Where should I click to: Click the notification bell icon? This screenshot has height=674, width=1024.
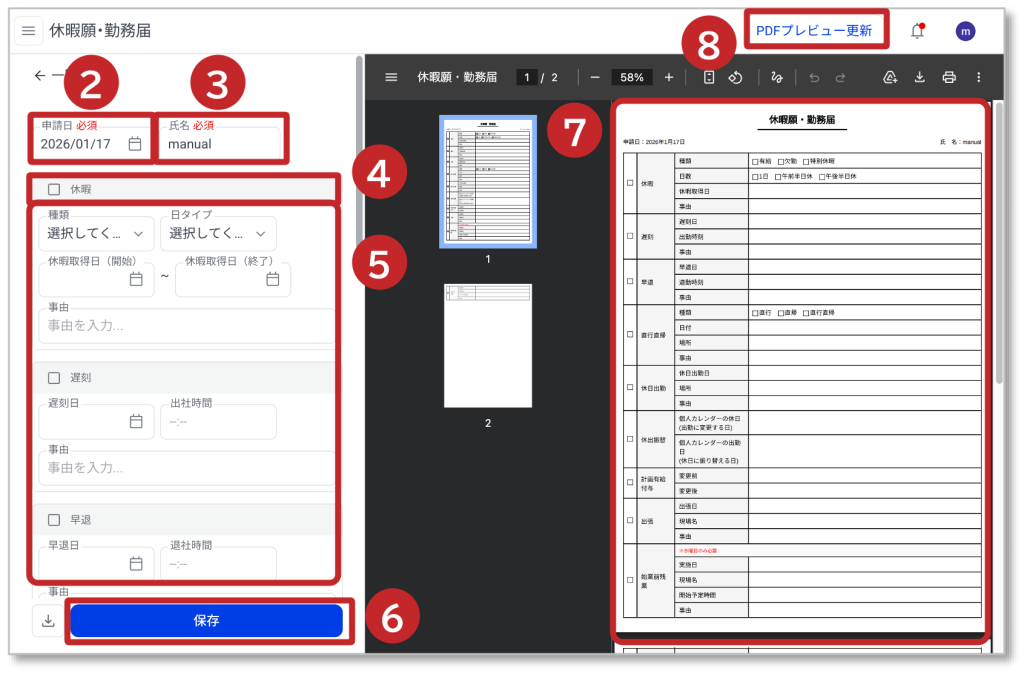pyautogui.click(x=917, y=31)
